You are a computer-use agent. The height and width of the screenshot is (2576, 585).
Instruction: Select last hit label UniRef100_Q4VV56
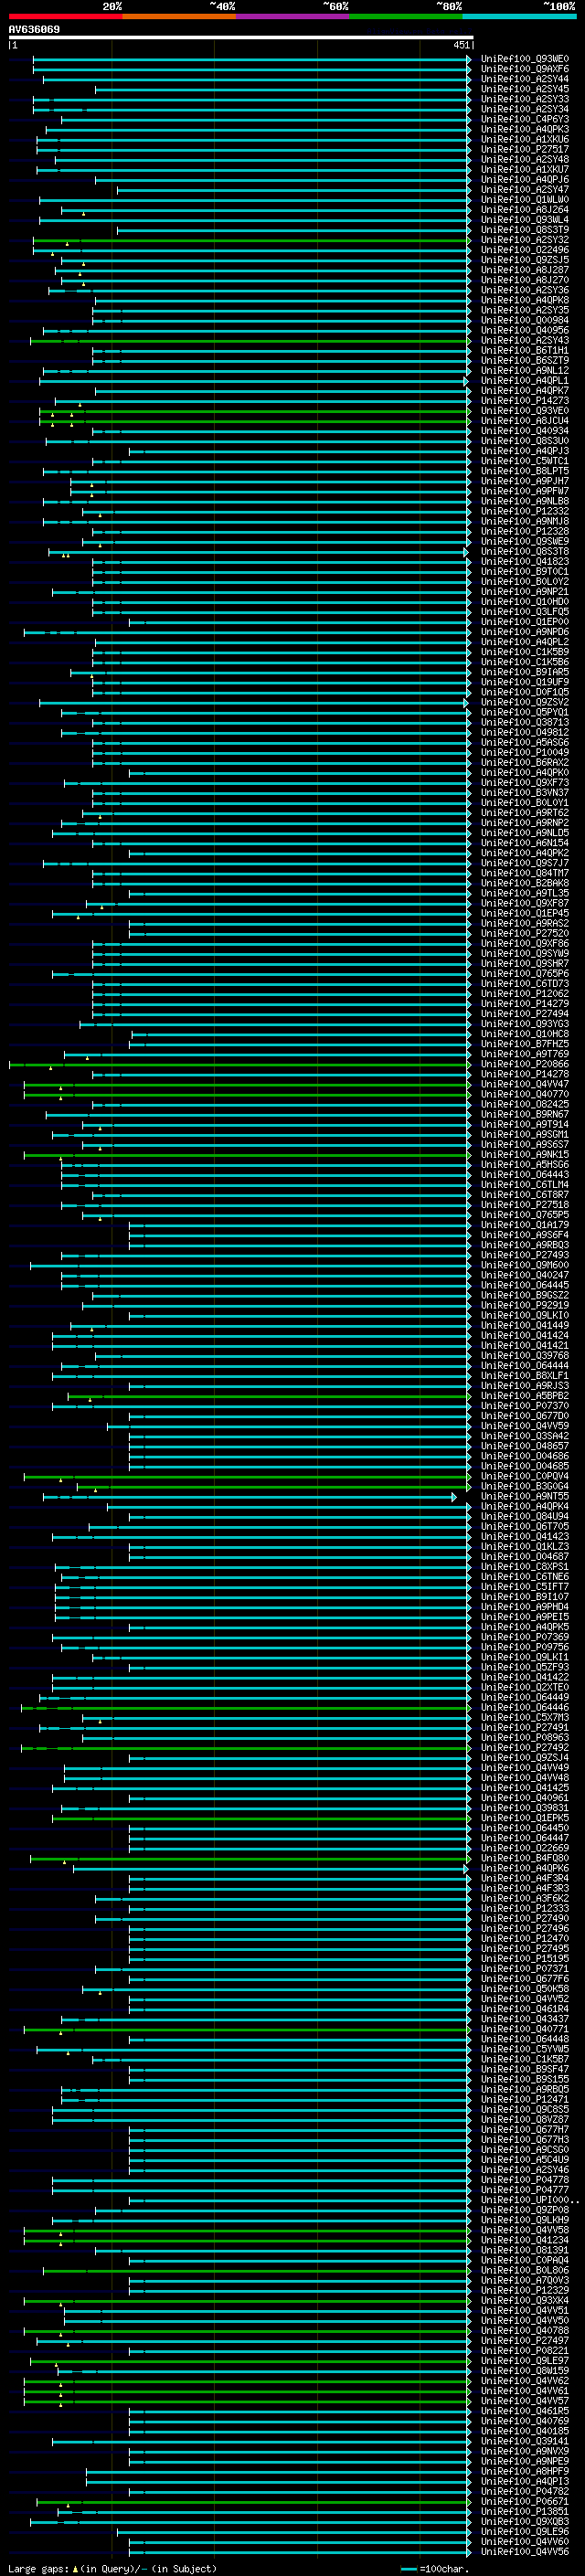525,2551
